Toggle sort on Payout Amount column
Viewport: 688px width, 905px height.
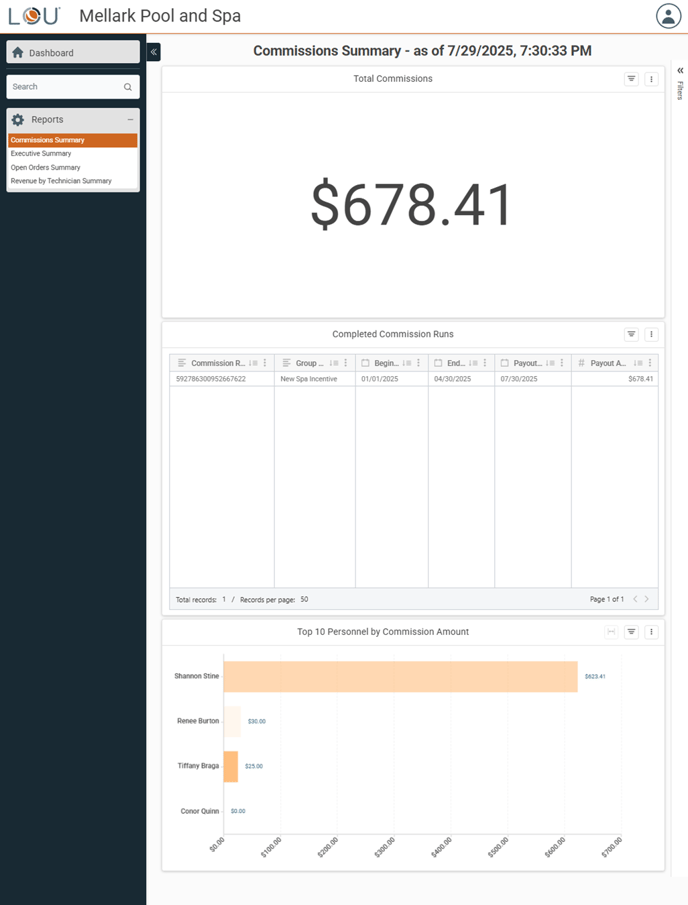click(x=637, y=363)
